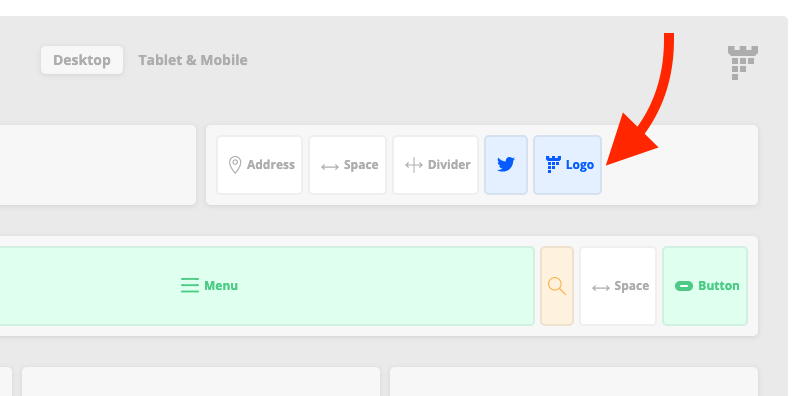The image size is (802, 396).
Task: Select the Twitter bird icon element
Action: 506,165
